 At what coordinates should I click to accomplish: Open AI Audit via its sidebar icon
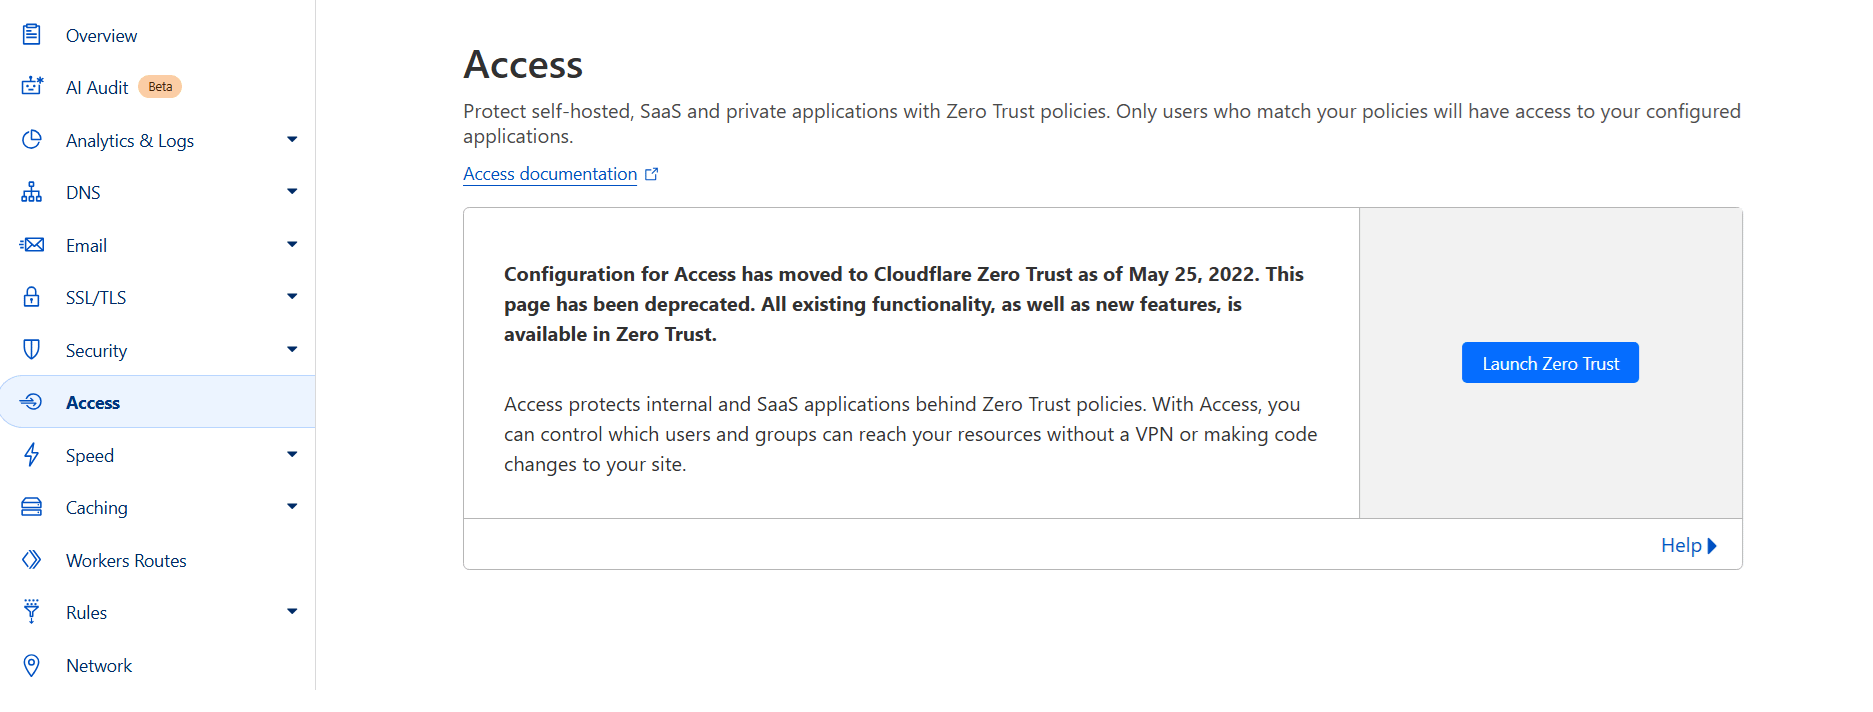(31, 86)
